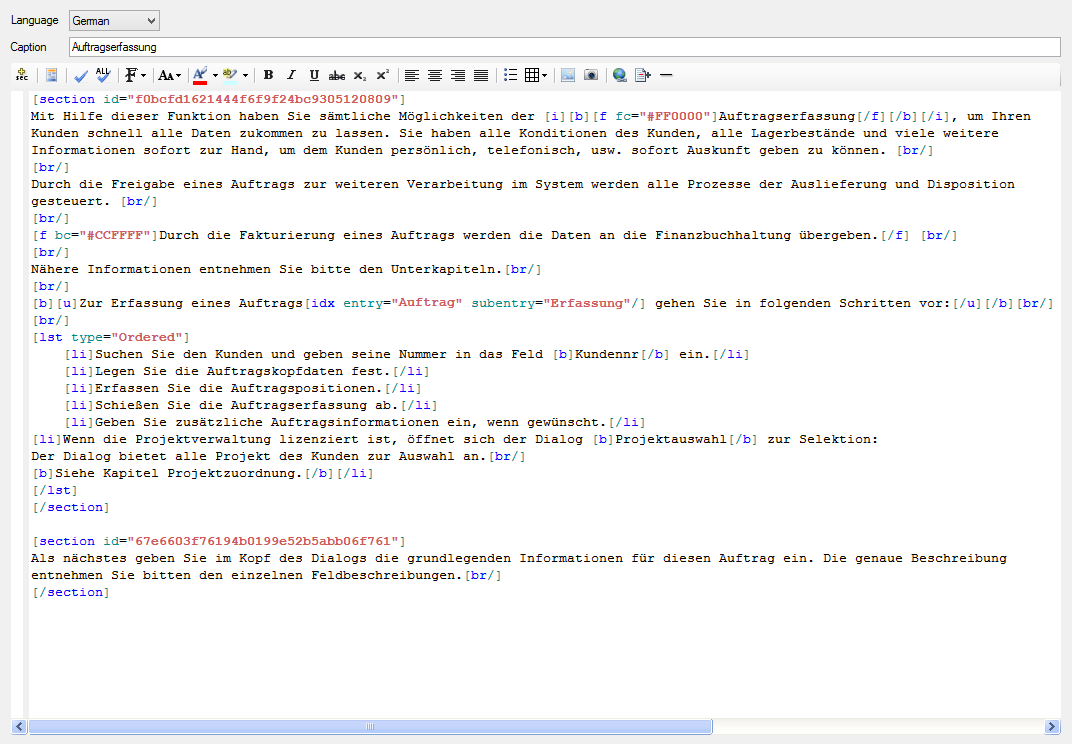
Task: Toggle bold formatting
Action: 269,75
